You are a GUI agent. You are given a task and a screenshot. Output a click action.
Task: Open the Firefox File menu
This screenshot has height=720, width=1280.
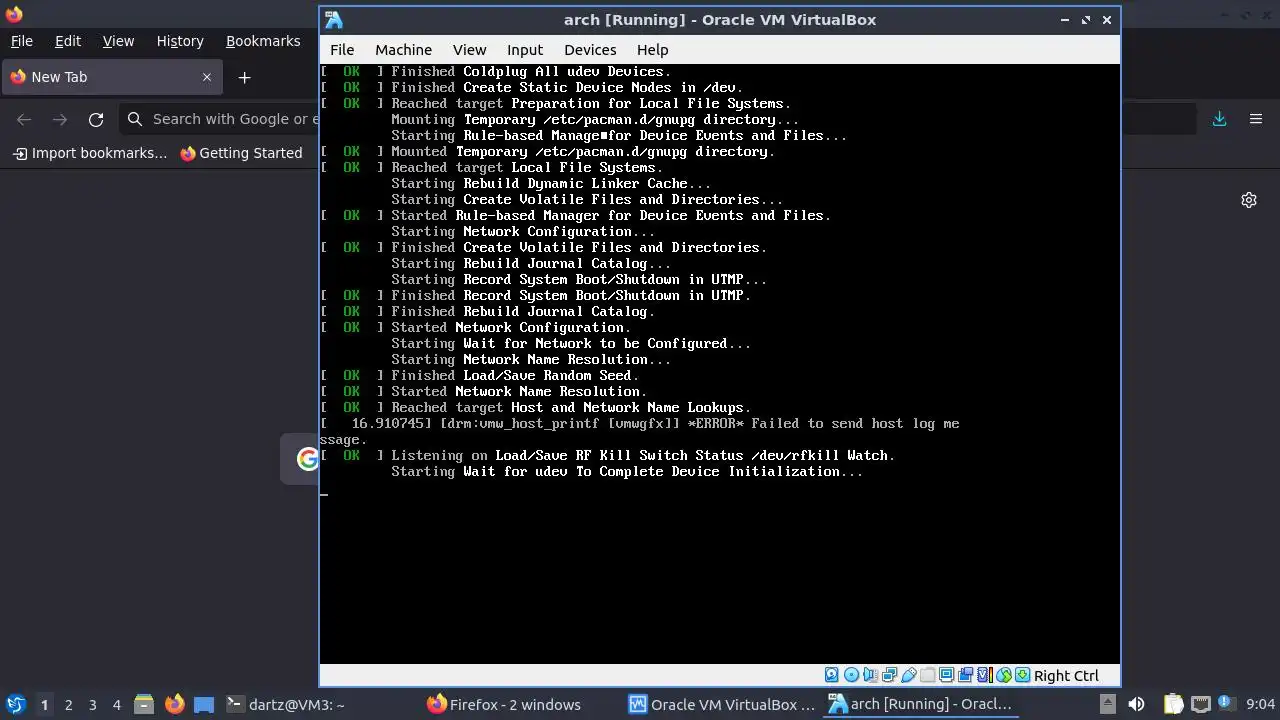[21, 41]
